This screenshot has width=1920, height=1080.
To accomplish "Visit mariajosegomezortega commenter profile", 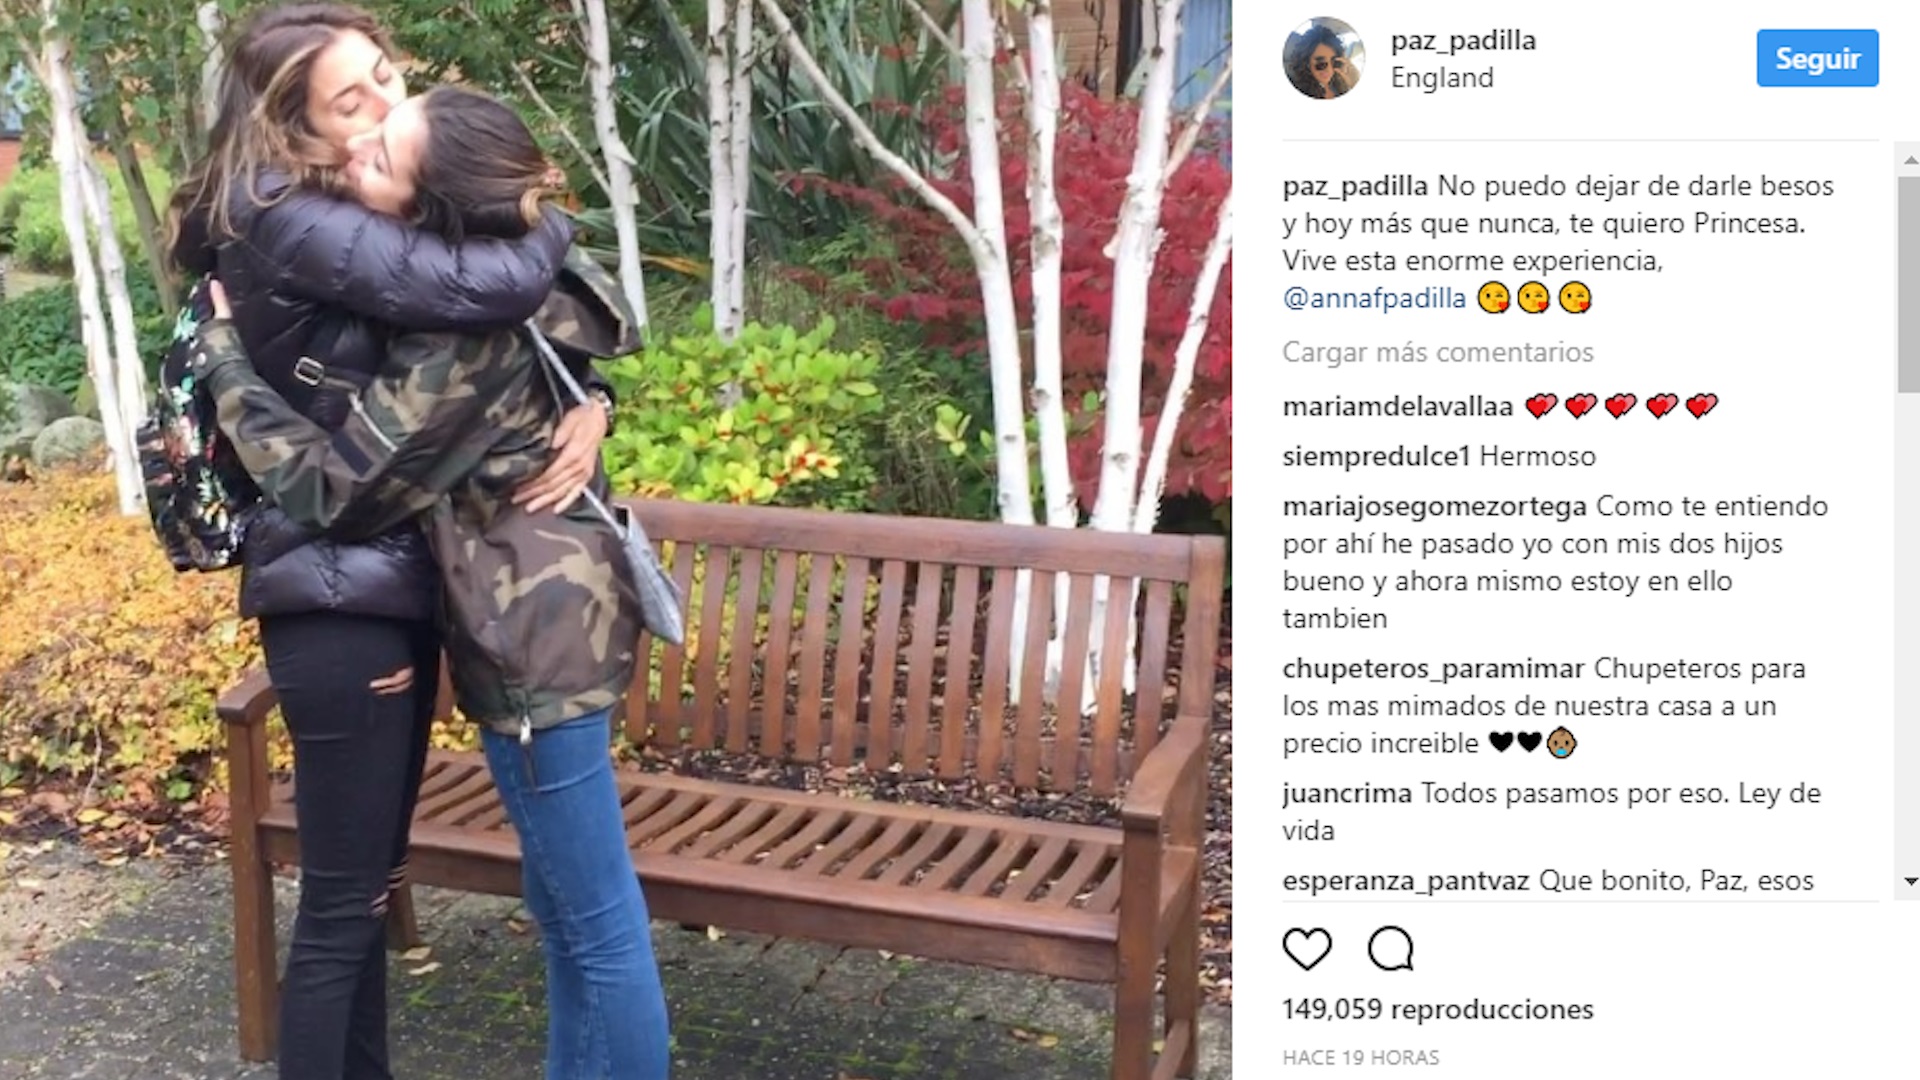I will click(1434, 506).
